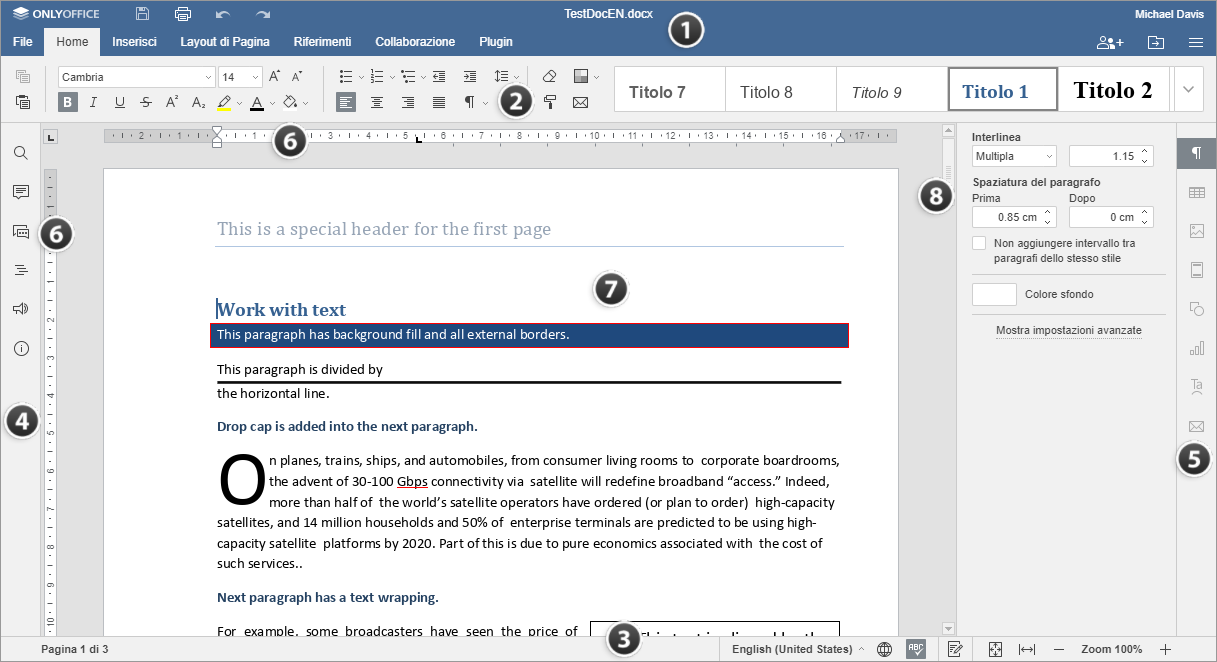The image size is (1217, 662).
Task: Decrease font size with the smaller A icon
Action: coord(298,77)
